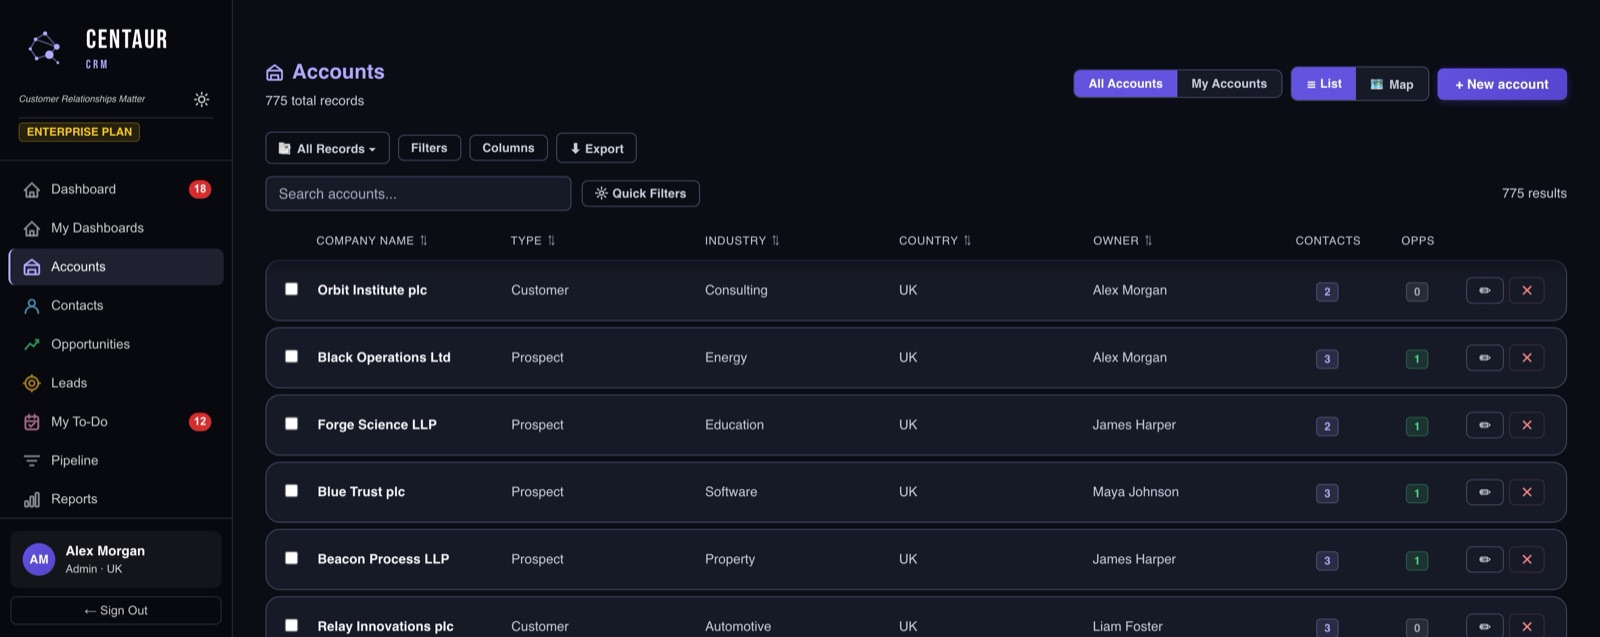Check the Orbit Institute plc row checkbox
This screenshot has width=1600, height=637.
[292, 289]
